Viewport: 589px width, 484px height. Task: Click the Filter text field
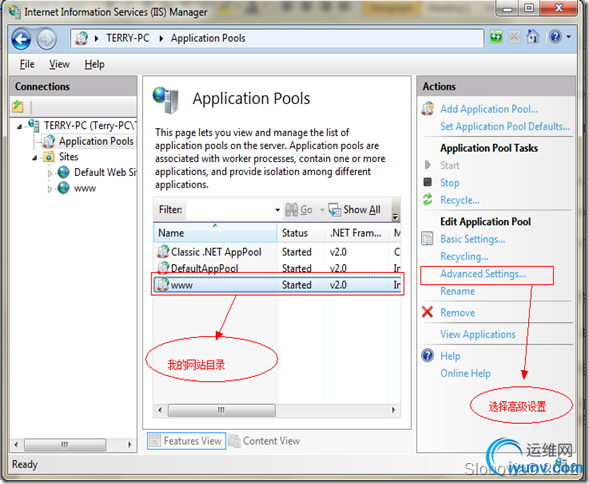pos(230,210)
